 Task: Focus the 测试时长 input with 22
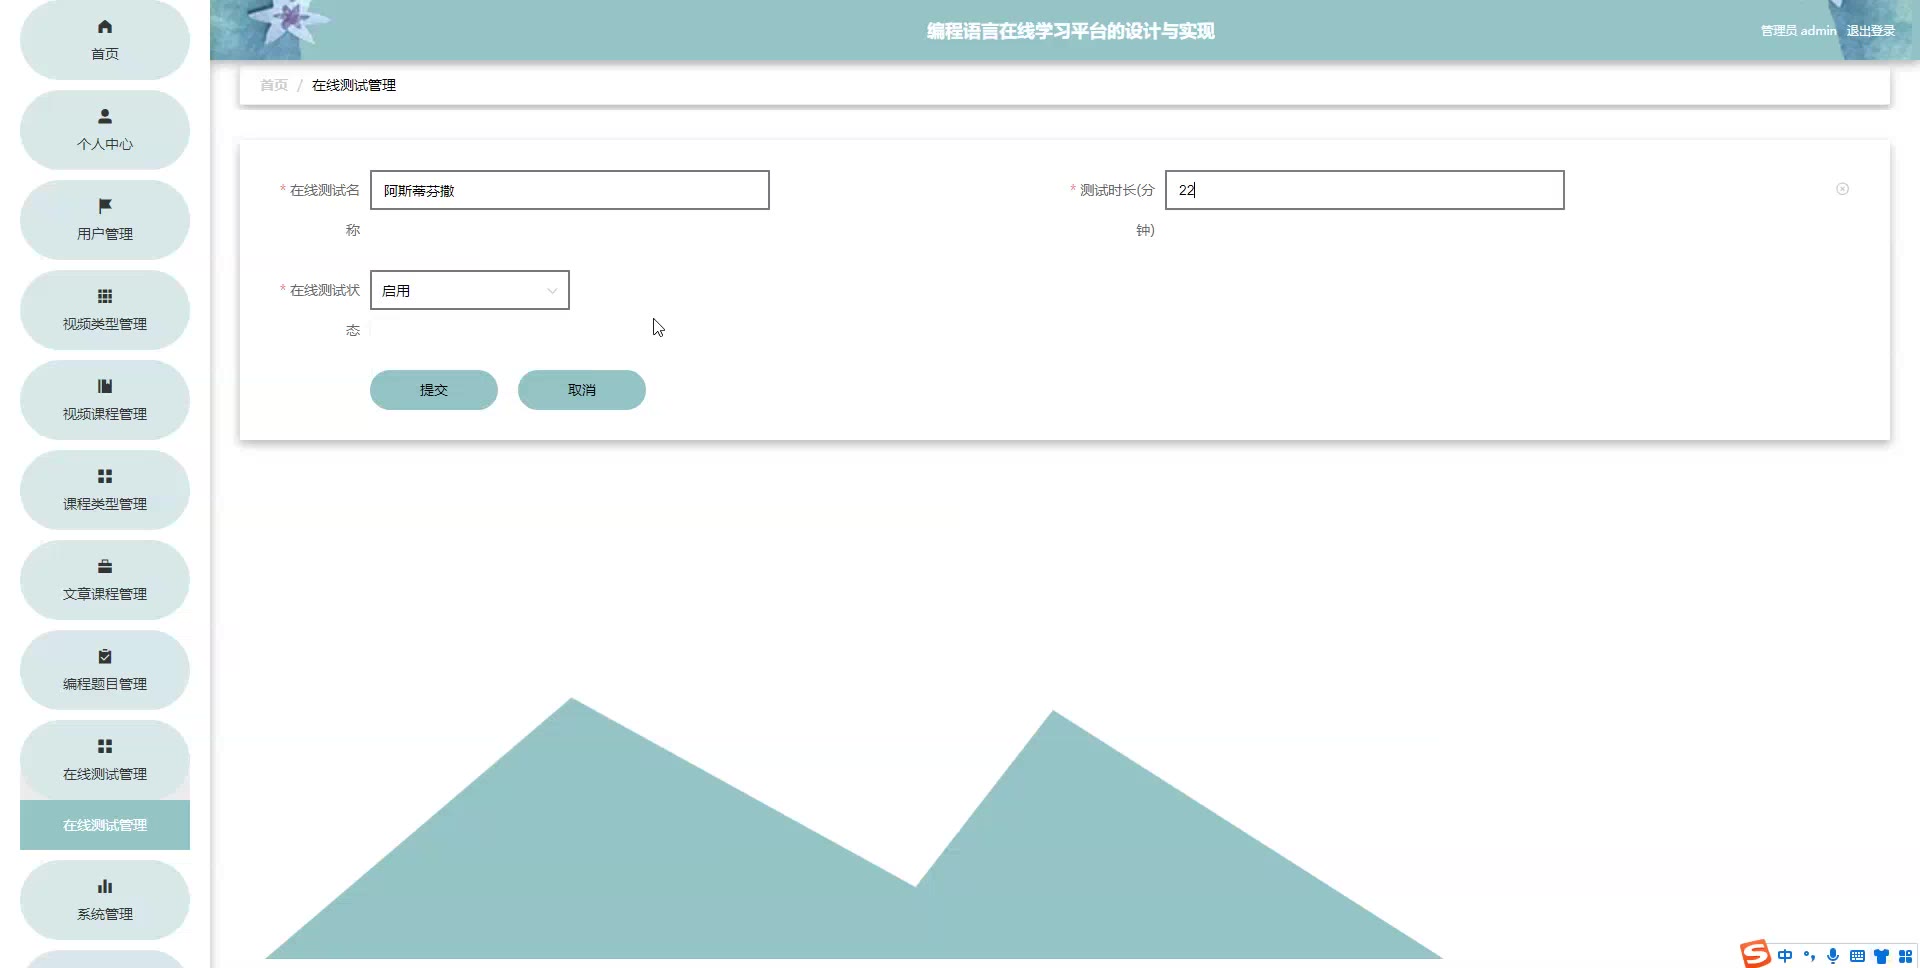click(1365, 190)
